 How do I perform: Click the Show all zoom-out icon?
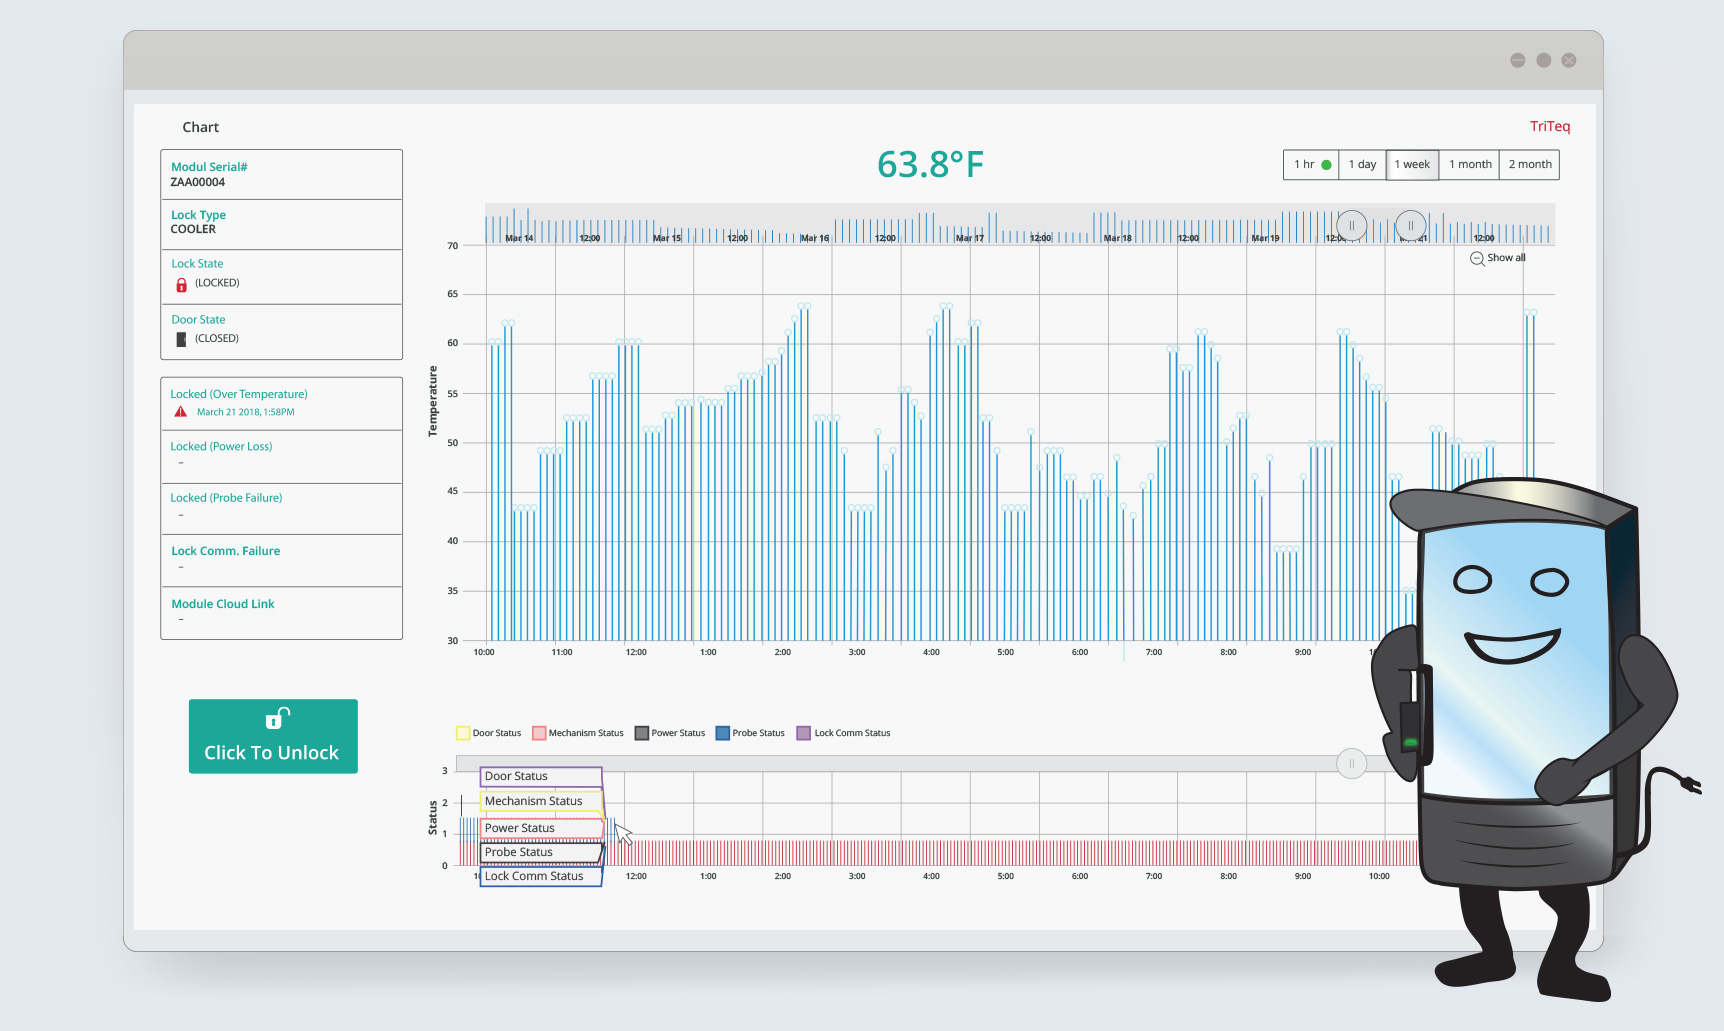click(1477, 258)
